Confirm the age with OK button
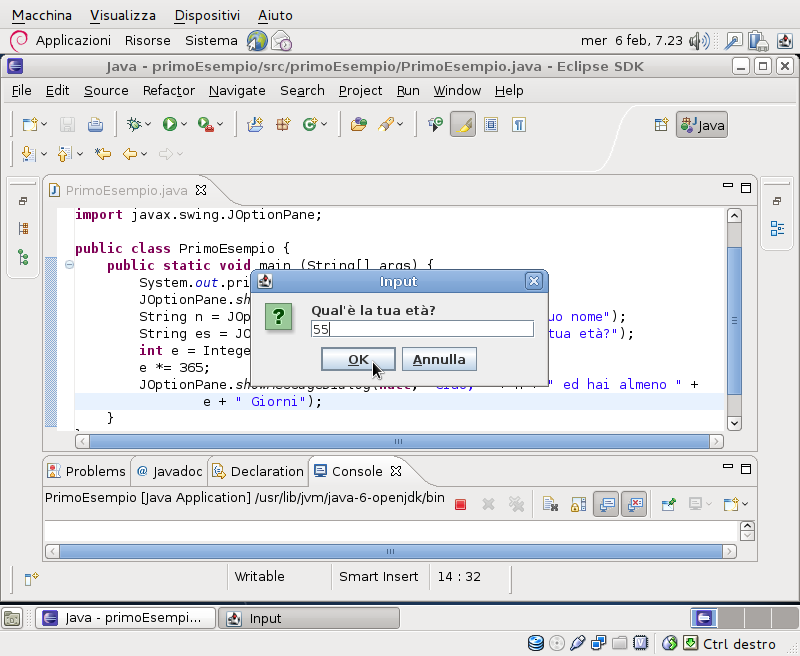This screenshot has width=800, height=656. point(358,360)
